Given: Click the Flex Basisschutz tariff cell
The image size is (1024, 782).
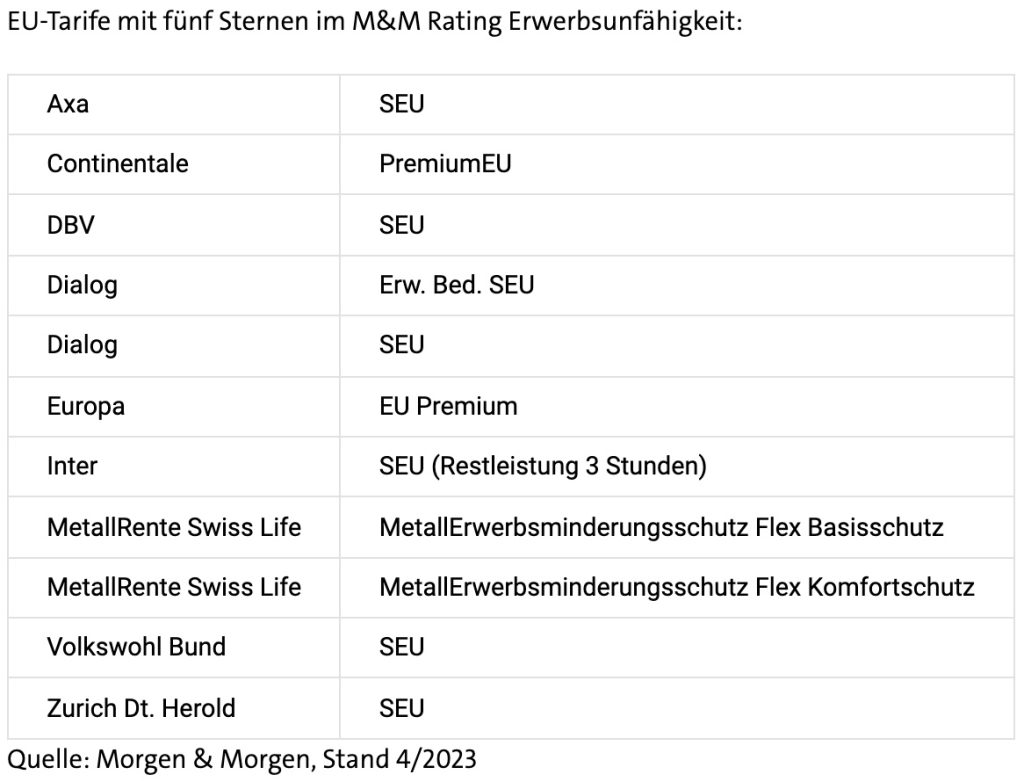Looking at the screenshot, I should [x=661, y=527].
